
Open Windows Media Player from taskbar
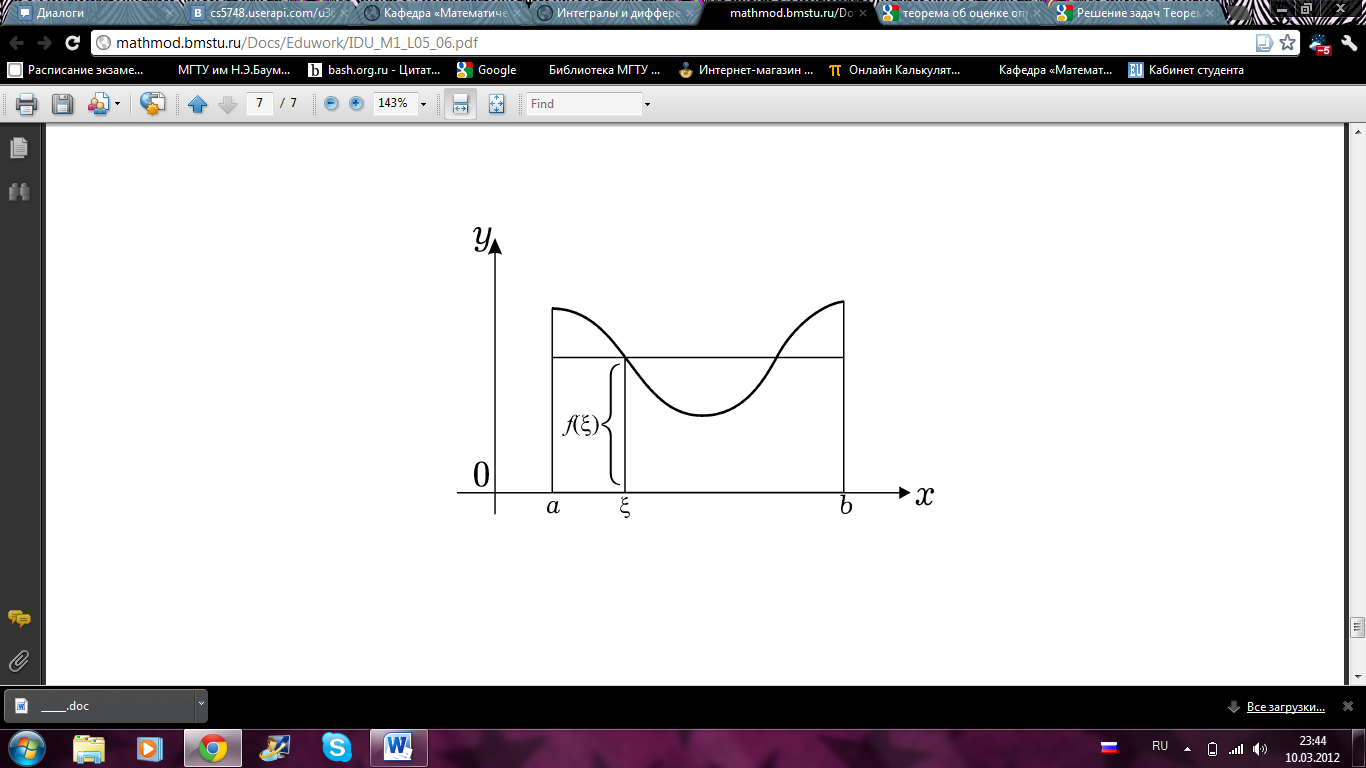point(149,747)
